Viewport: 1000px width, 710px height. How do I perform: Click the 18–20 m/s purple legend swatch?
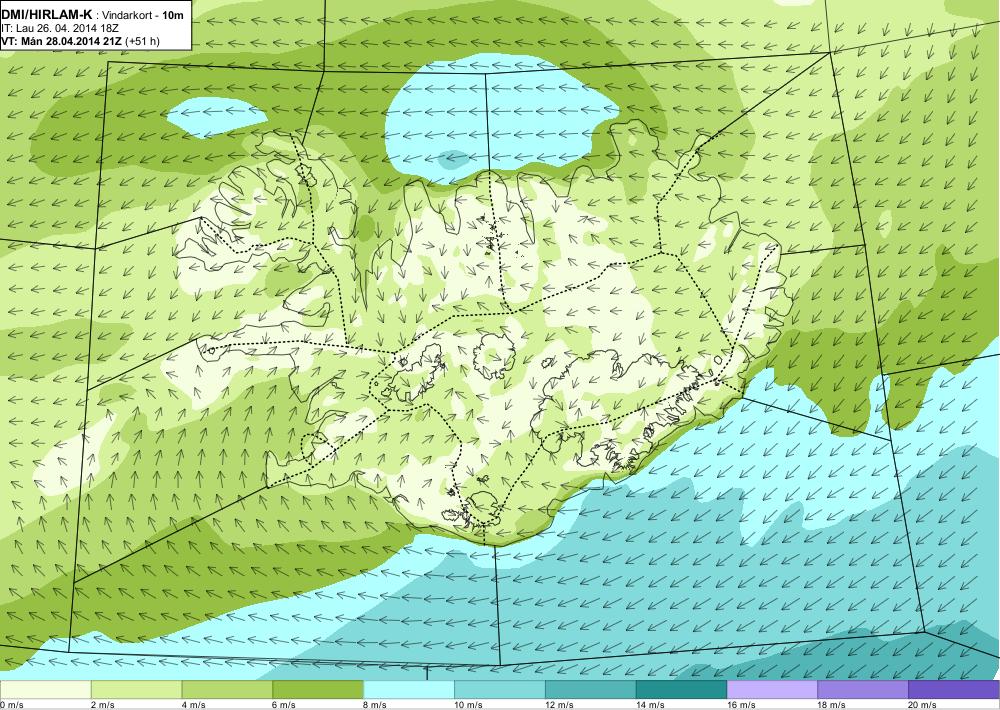pyautogui.click(x=863, y=690)
